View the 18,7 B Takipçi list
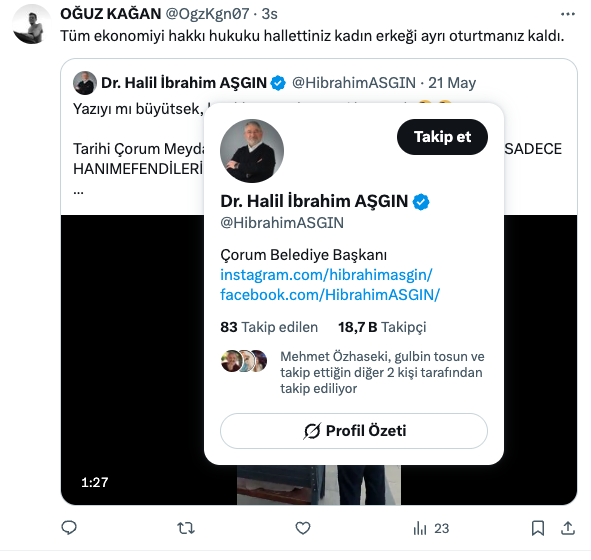Screen dimensions: 591x560 pyautogui.click(x=382, y=327)
